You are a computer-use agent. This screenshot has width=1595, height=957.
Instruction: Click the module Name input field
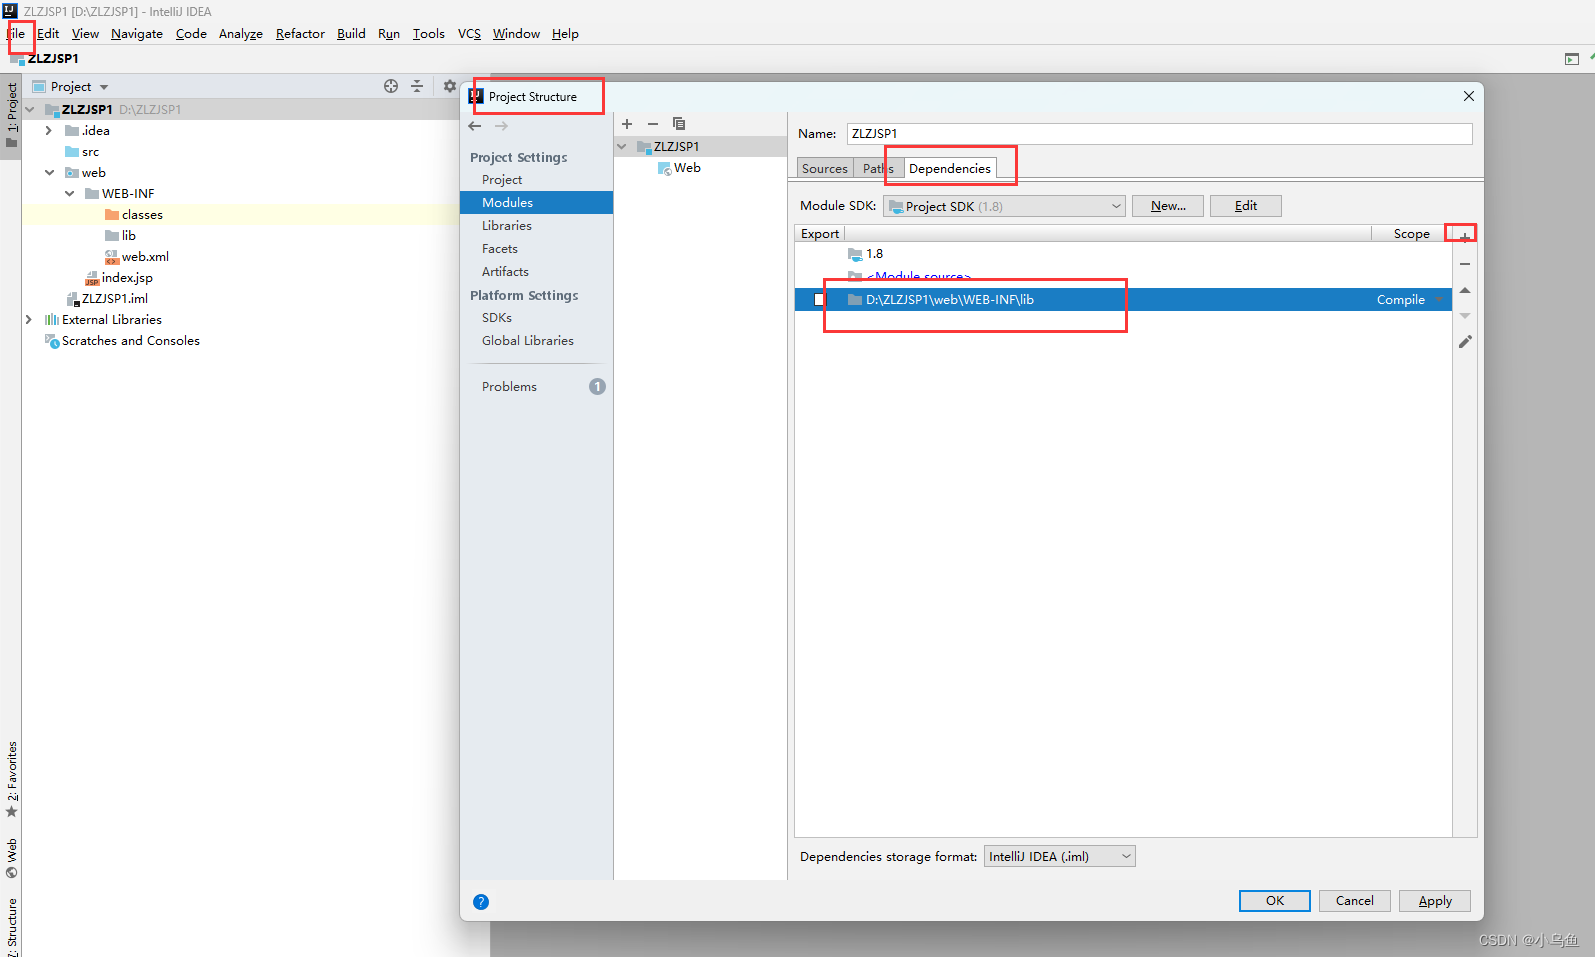(1160, 134)
